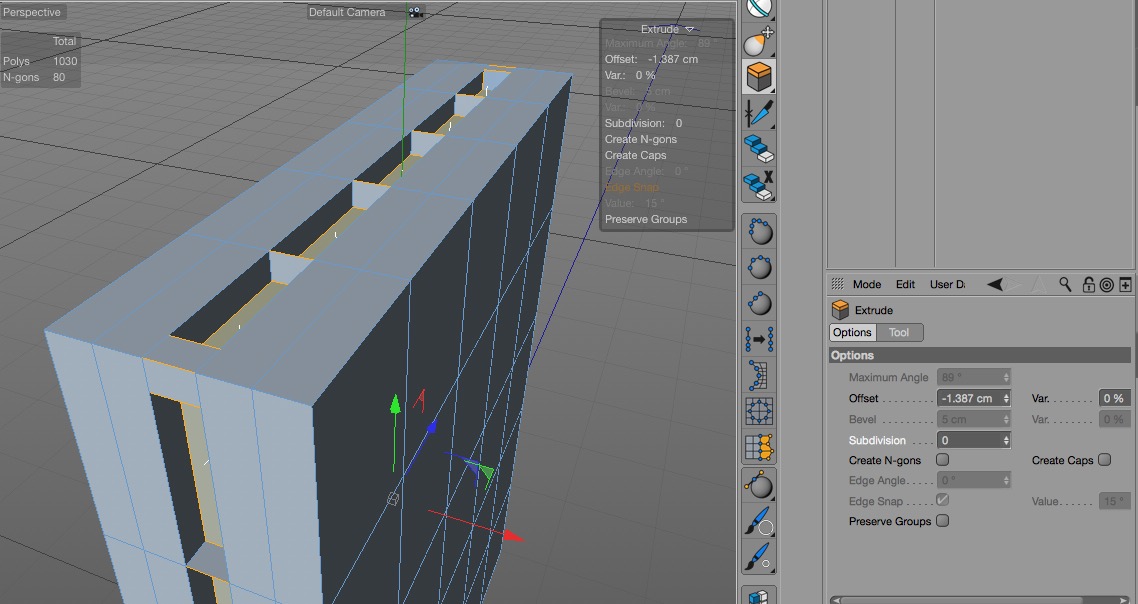Click the Subdivision field stepper arrows

(1006, 440)
